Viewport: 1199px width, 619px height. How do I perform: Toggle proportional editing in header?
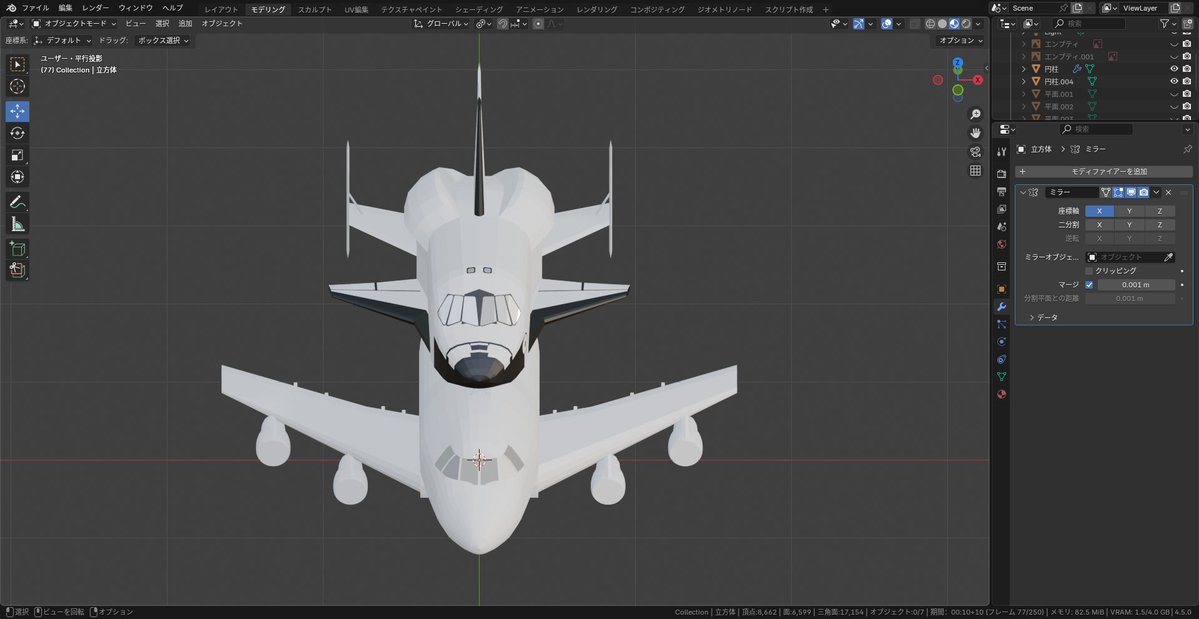538,24
